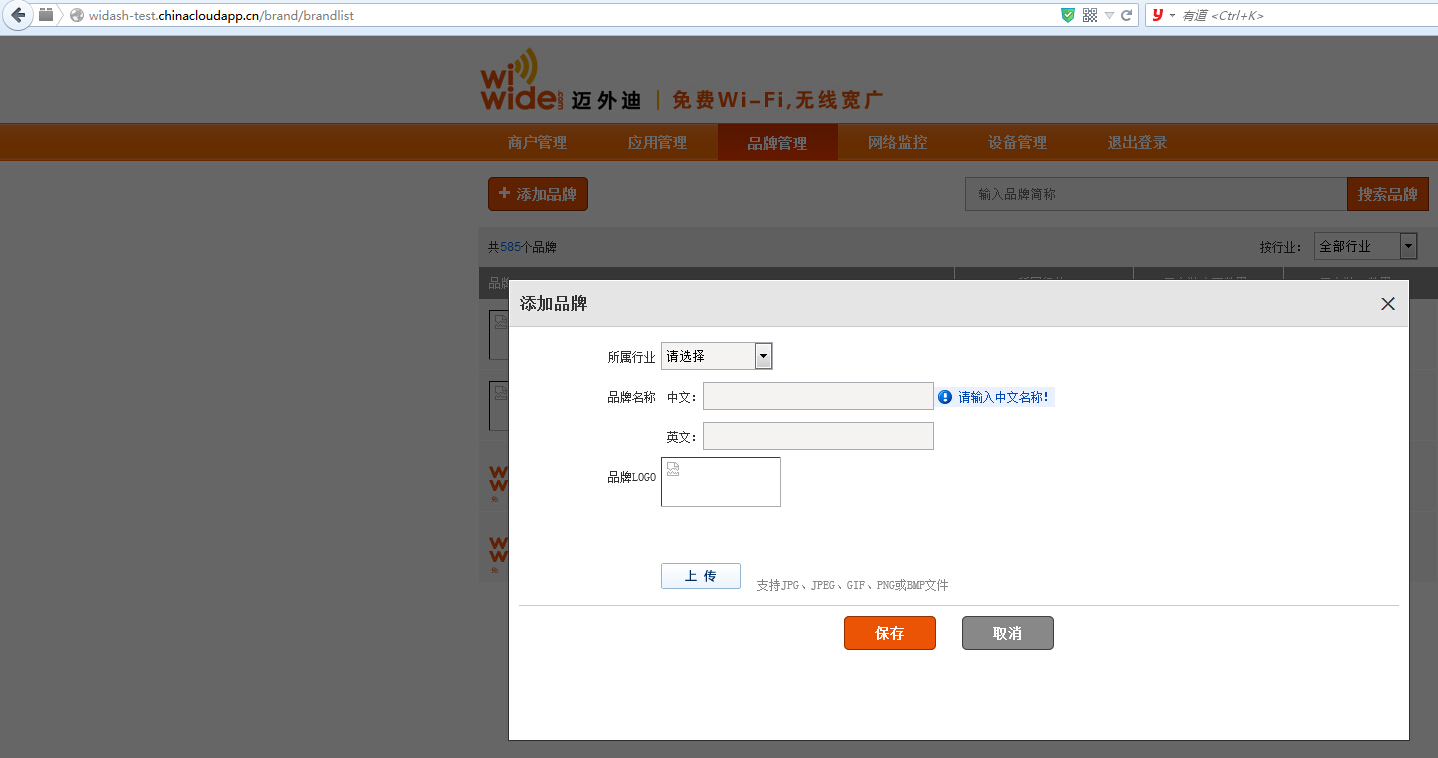Select the 品牌管理 tab

(777, 142)
